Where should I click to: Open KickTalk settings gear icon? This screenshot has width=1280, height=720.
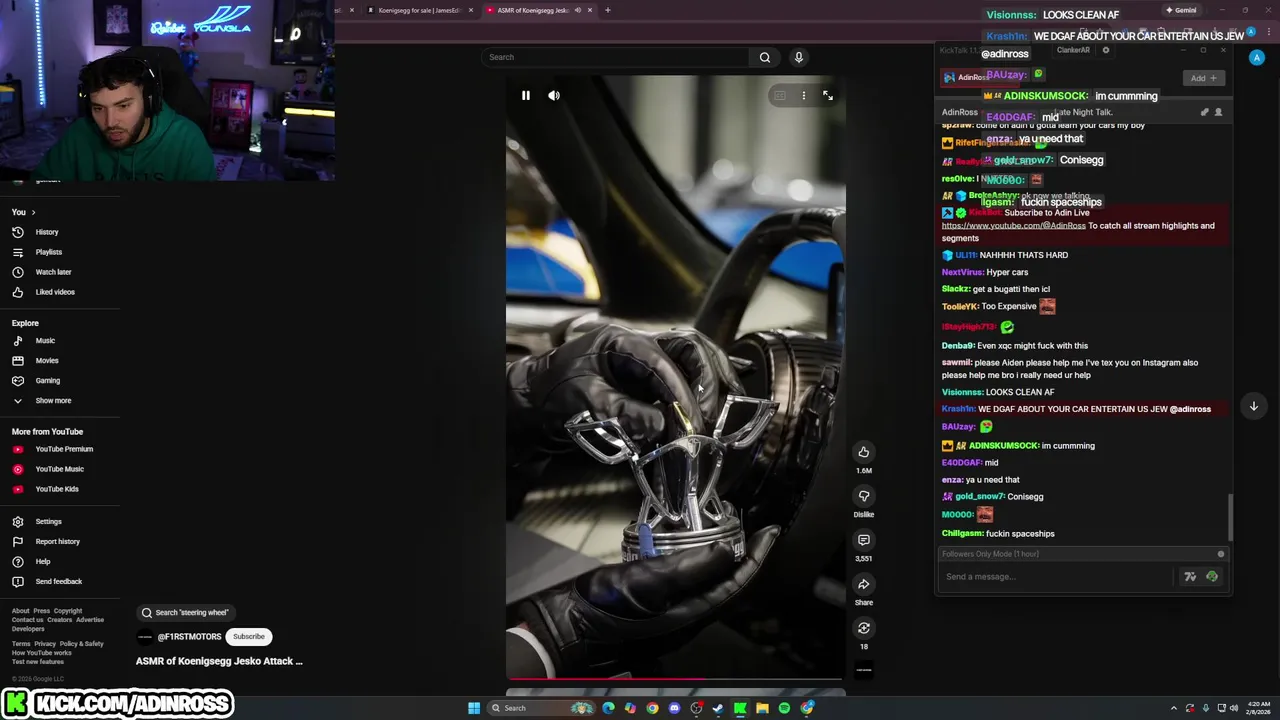[x=1106, y=50]
